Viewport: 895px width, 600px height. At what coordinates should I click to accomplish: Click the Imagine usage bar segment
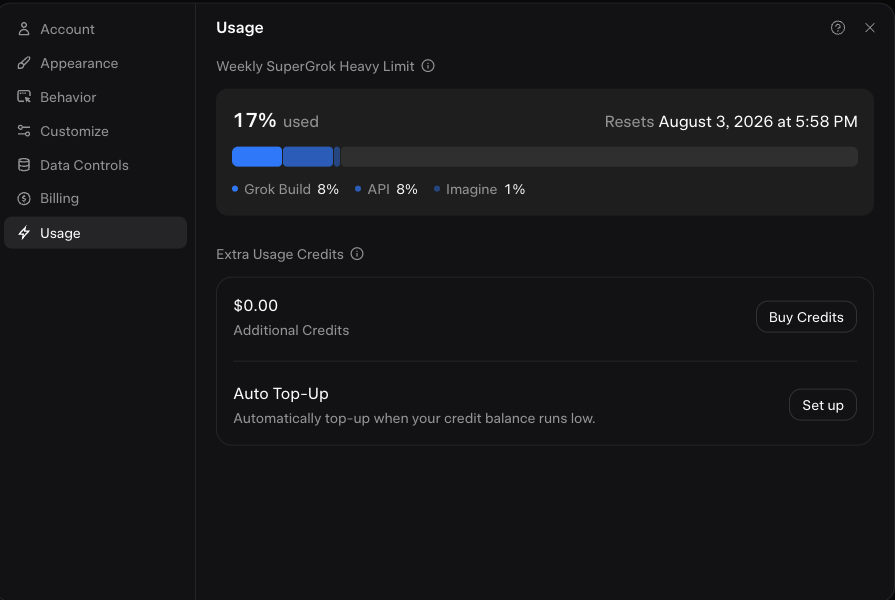click(x=337, y=156)
